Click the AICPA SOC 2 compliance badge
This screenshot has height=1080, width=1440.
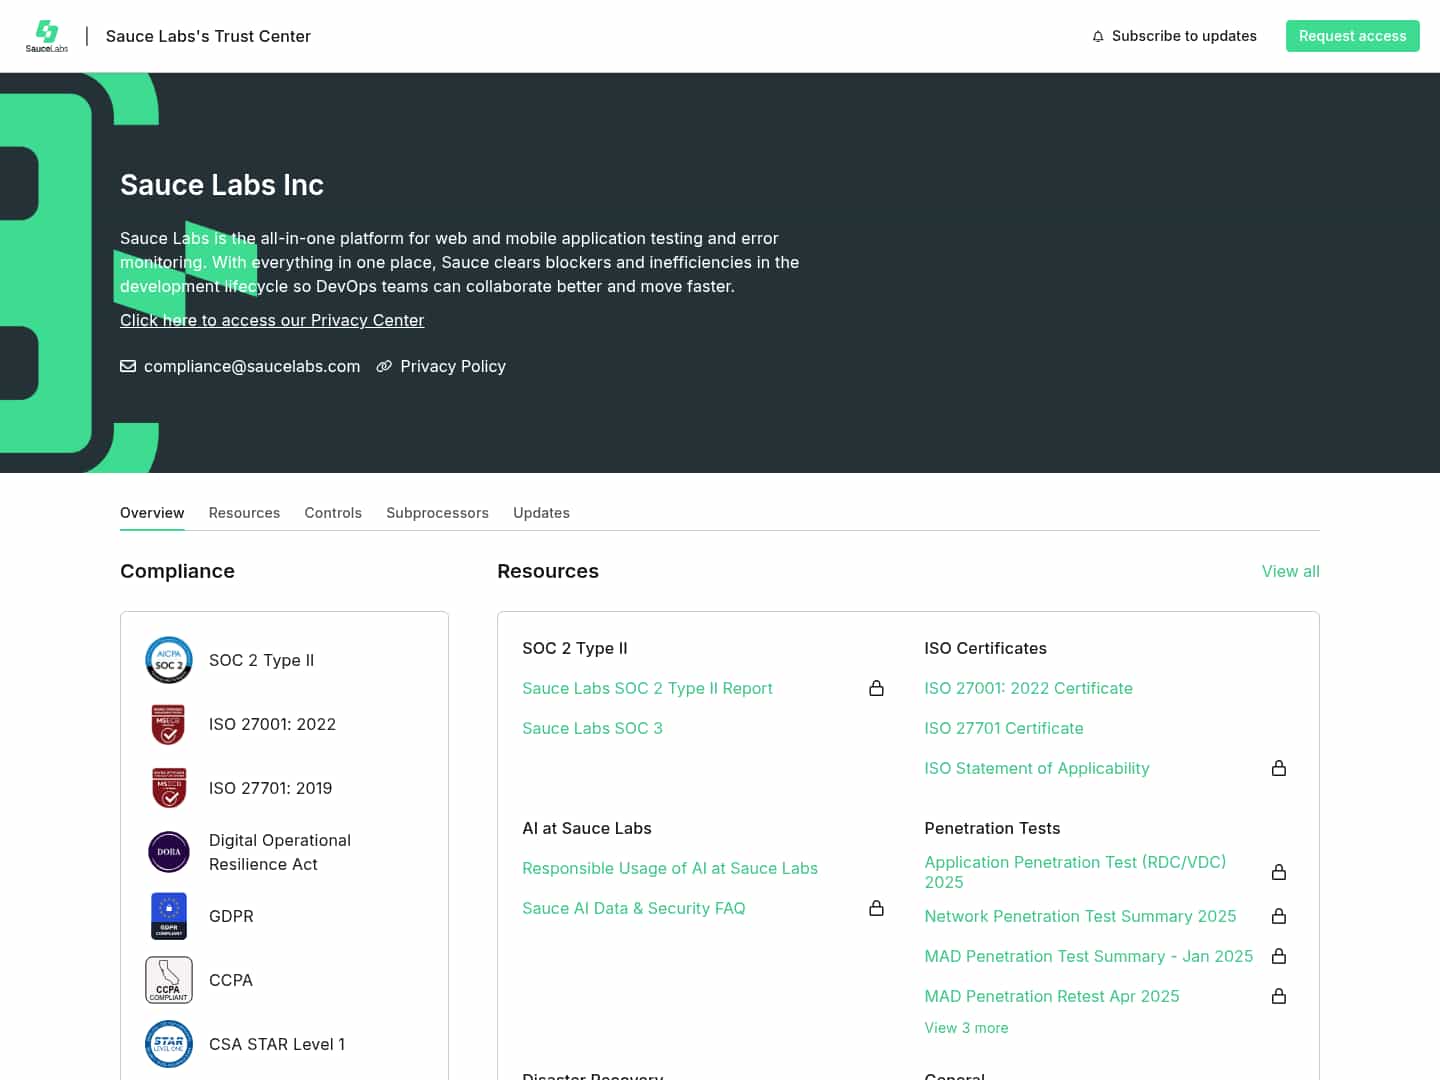(168, 660)
